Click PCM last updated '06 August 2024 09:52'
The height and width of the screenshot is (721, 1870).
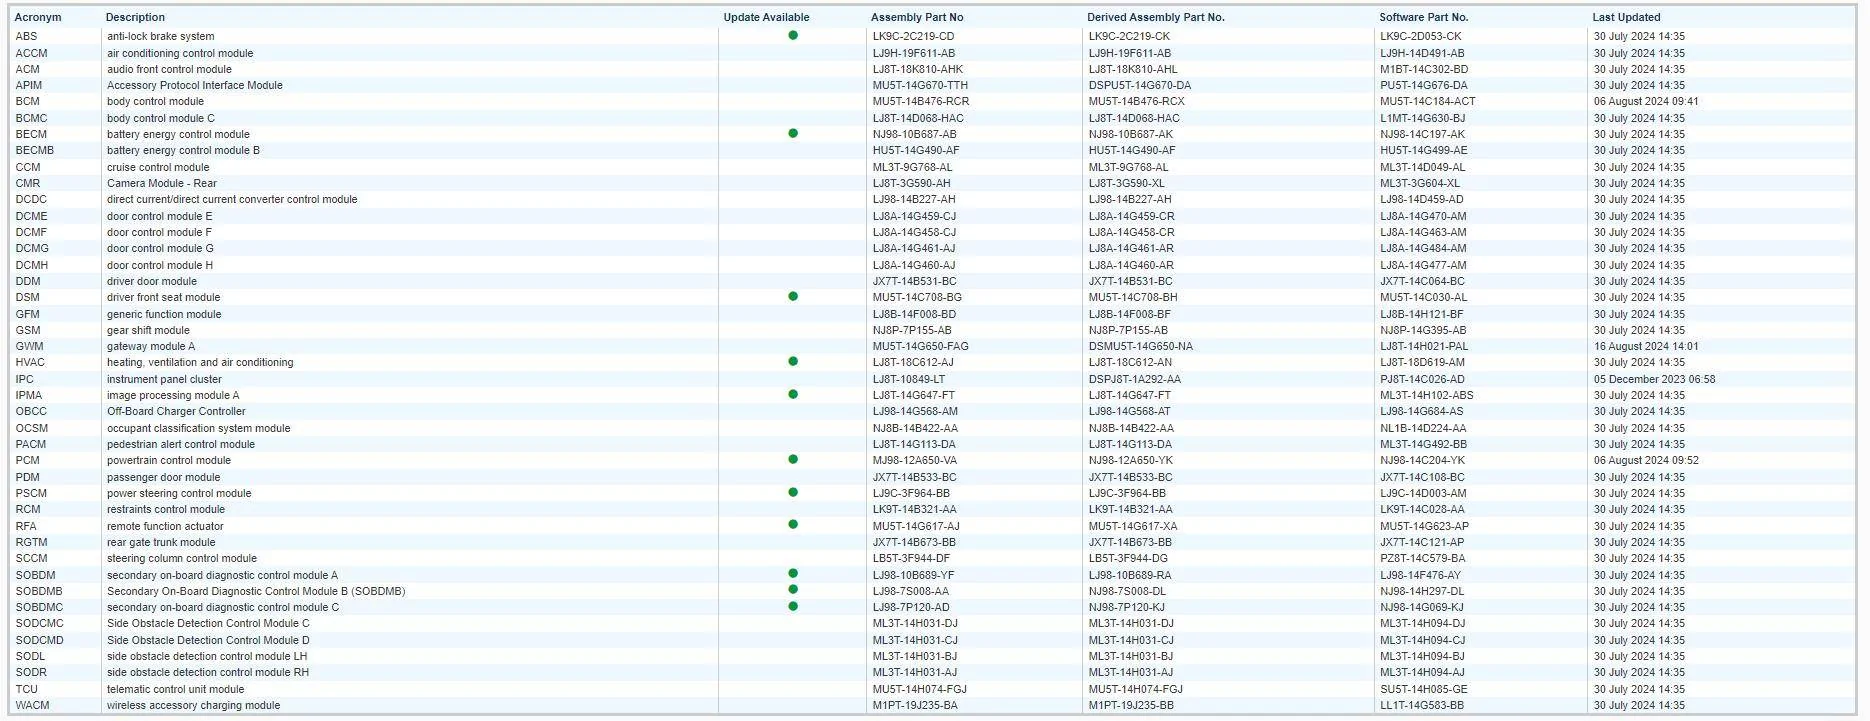(x=1646, y=460)
